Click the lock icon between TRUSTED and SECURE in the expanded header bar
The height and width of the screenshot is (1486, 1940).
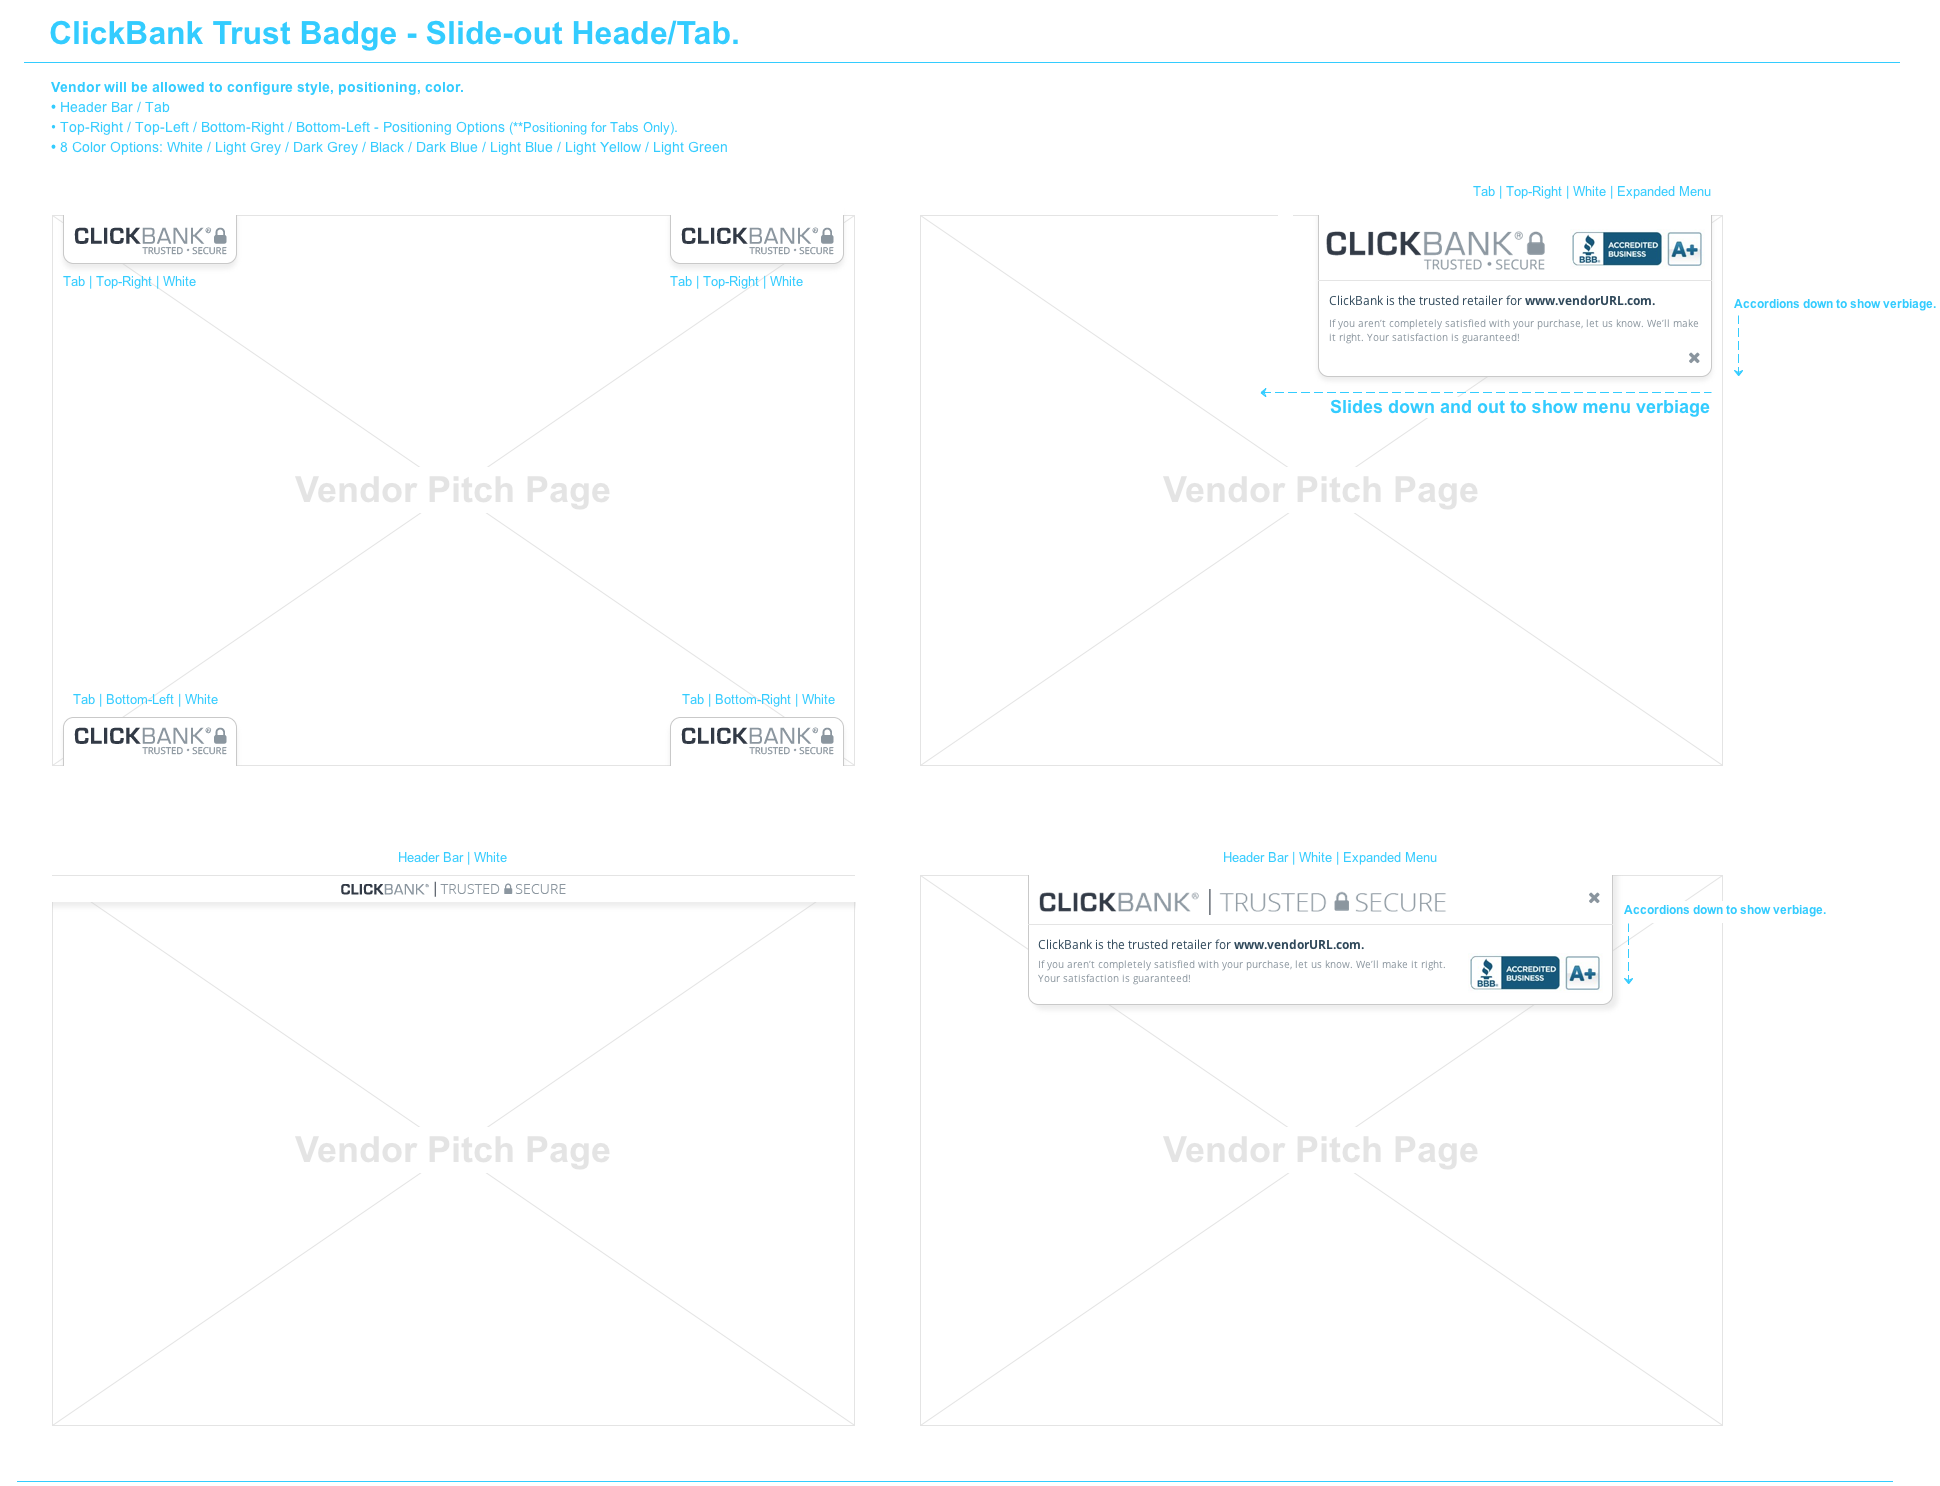click(x=1342, y=902)
